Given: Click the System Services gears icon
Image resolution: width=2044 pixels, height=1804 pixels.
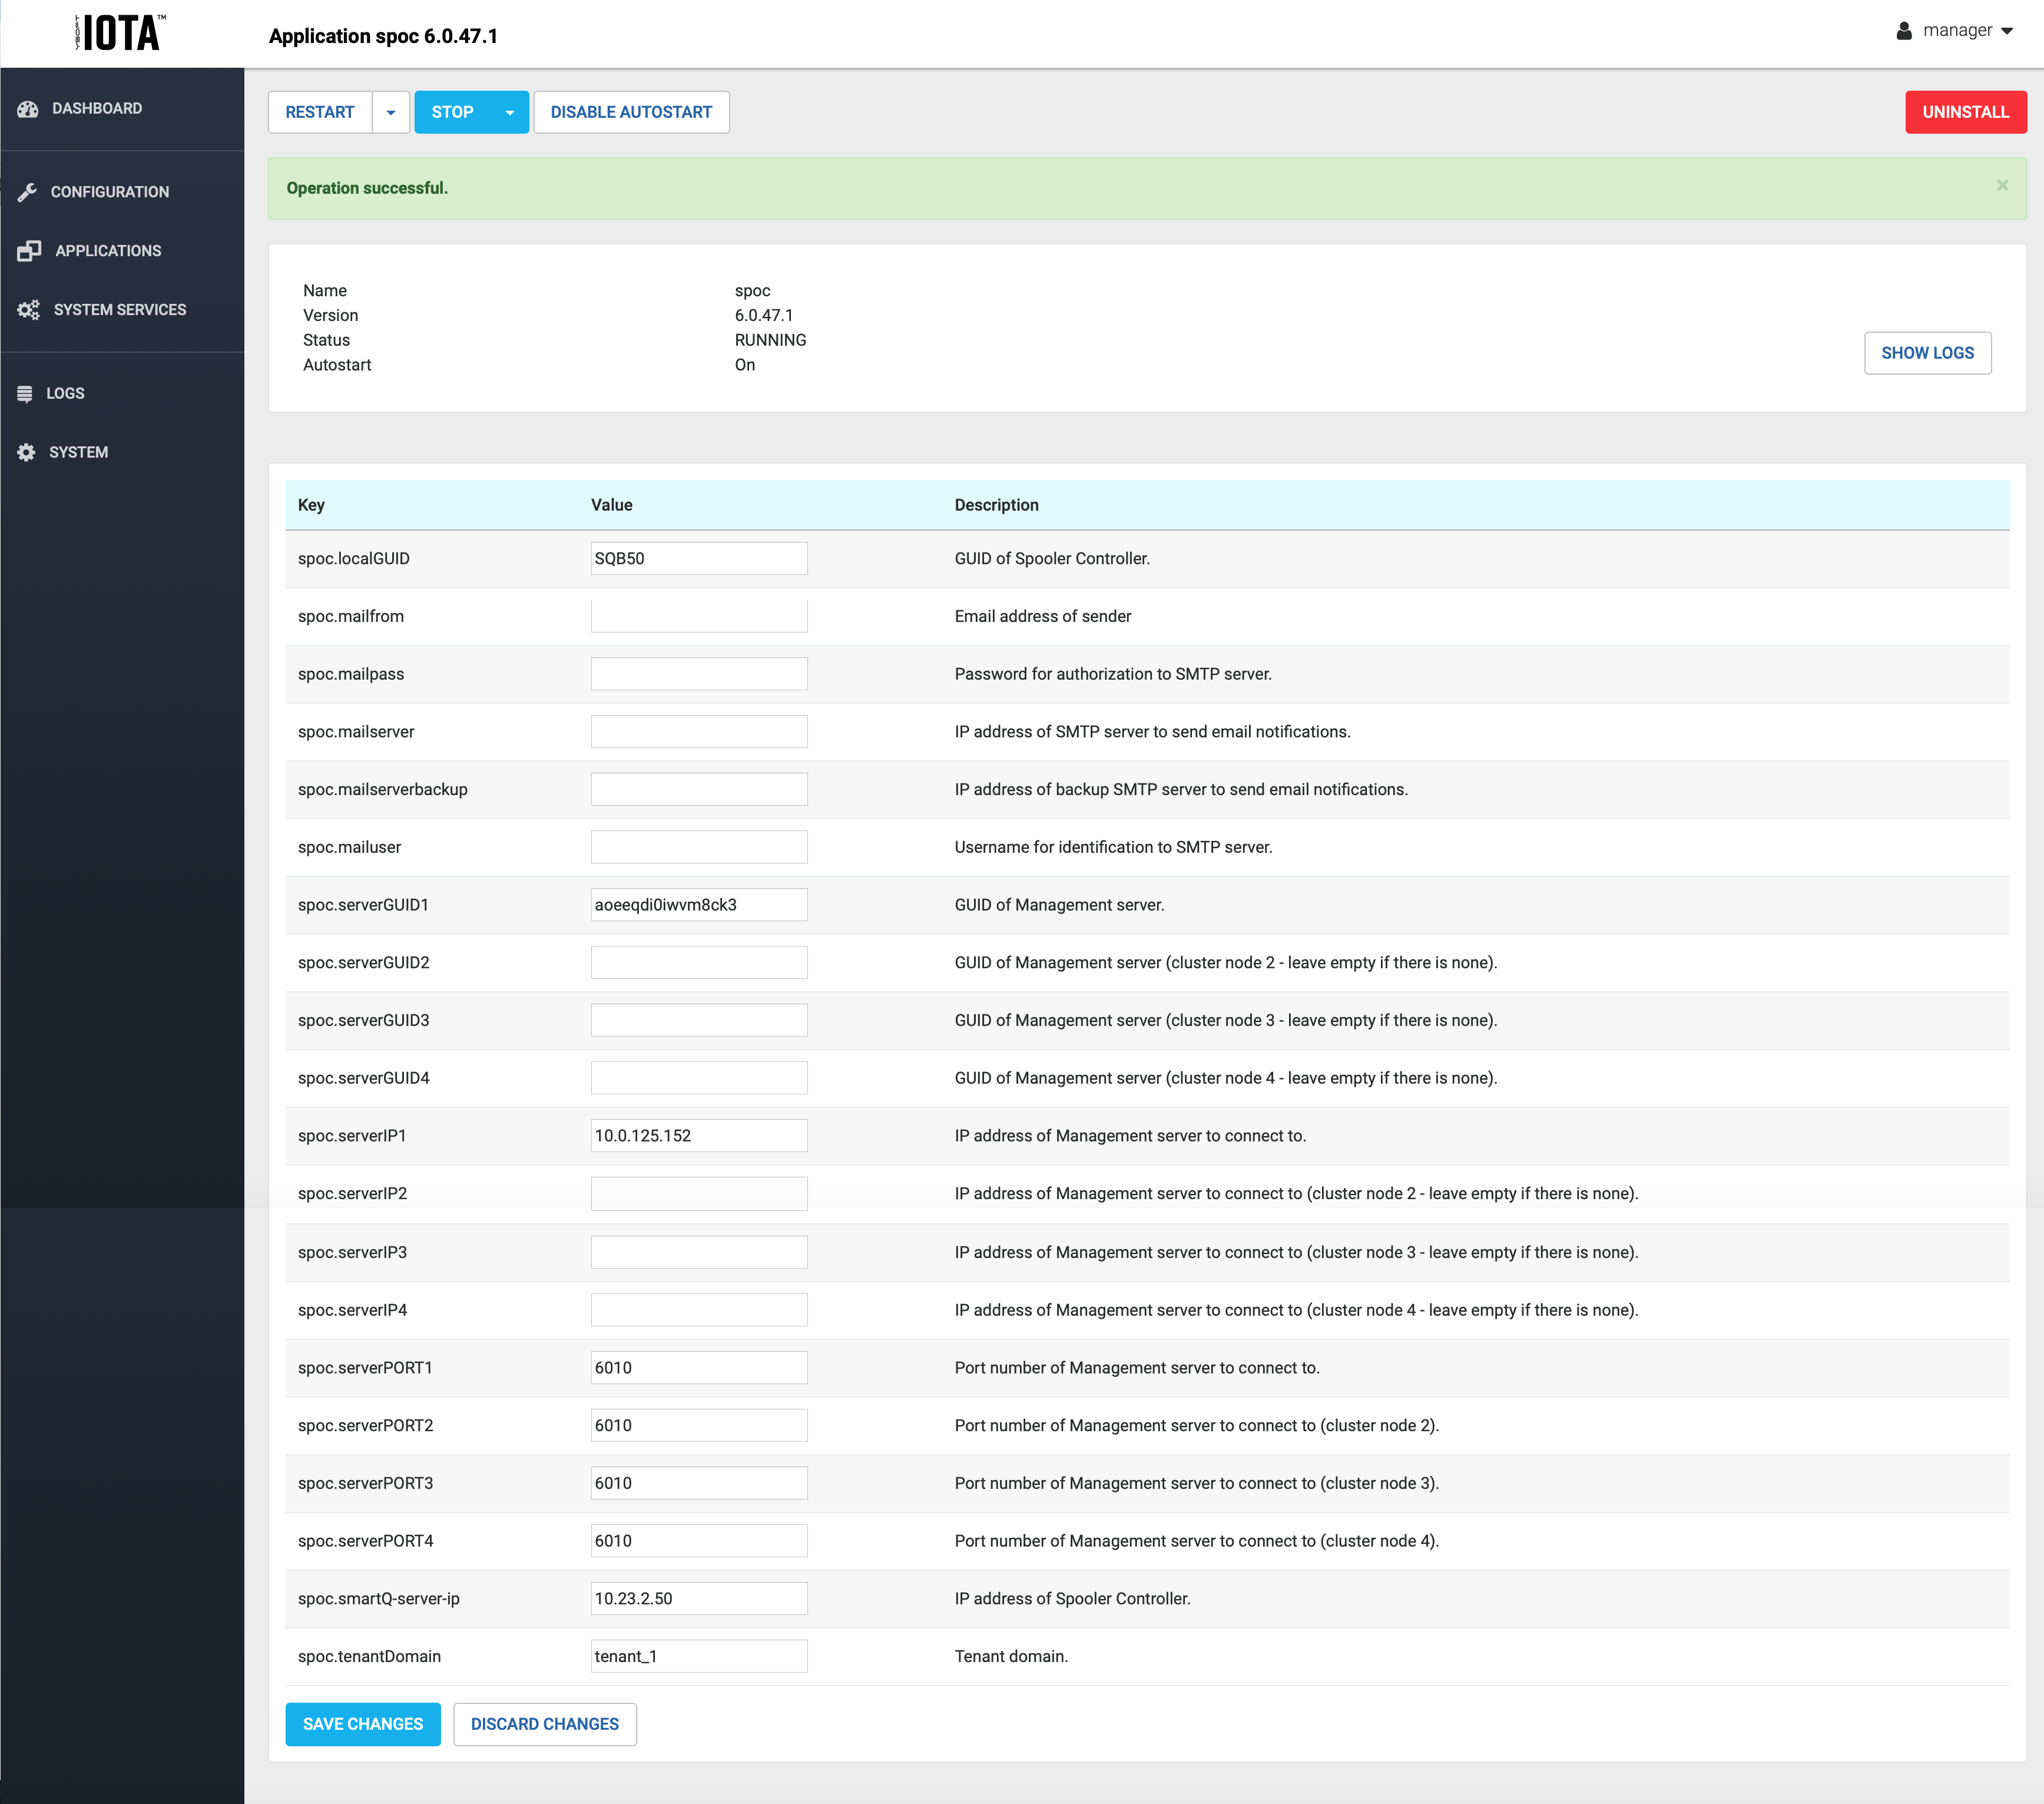Looking at the screenshot, I should coord(28,310).
